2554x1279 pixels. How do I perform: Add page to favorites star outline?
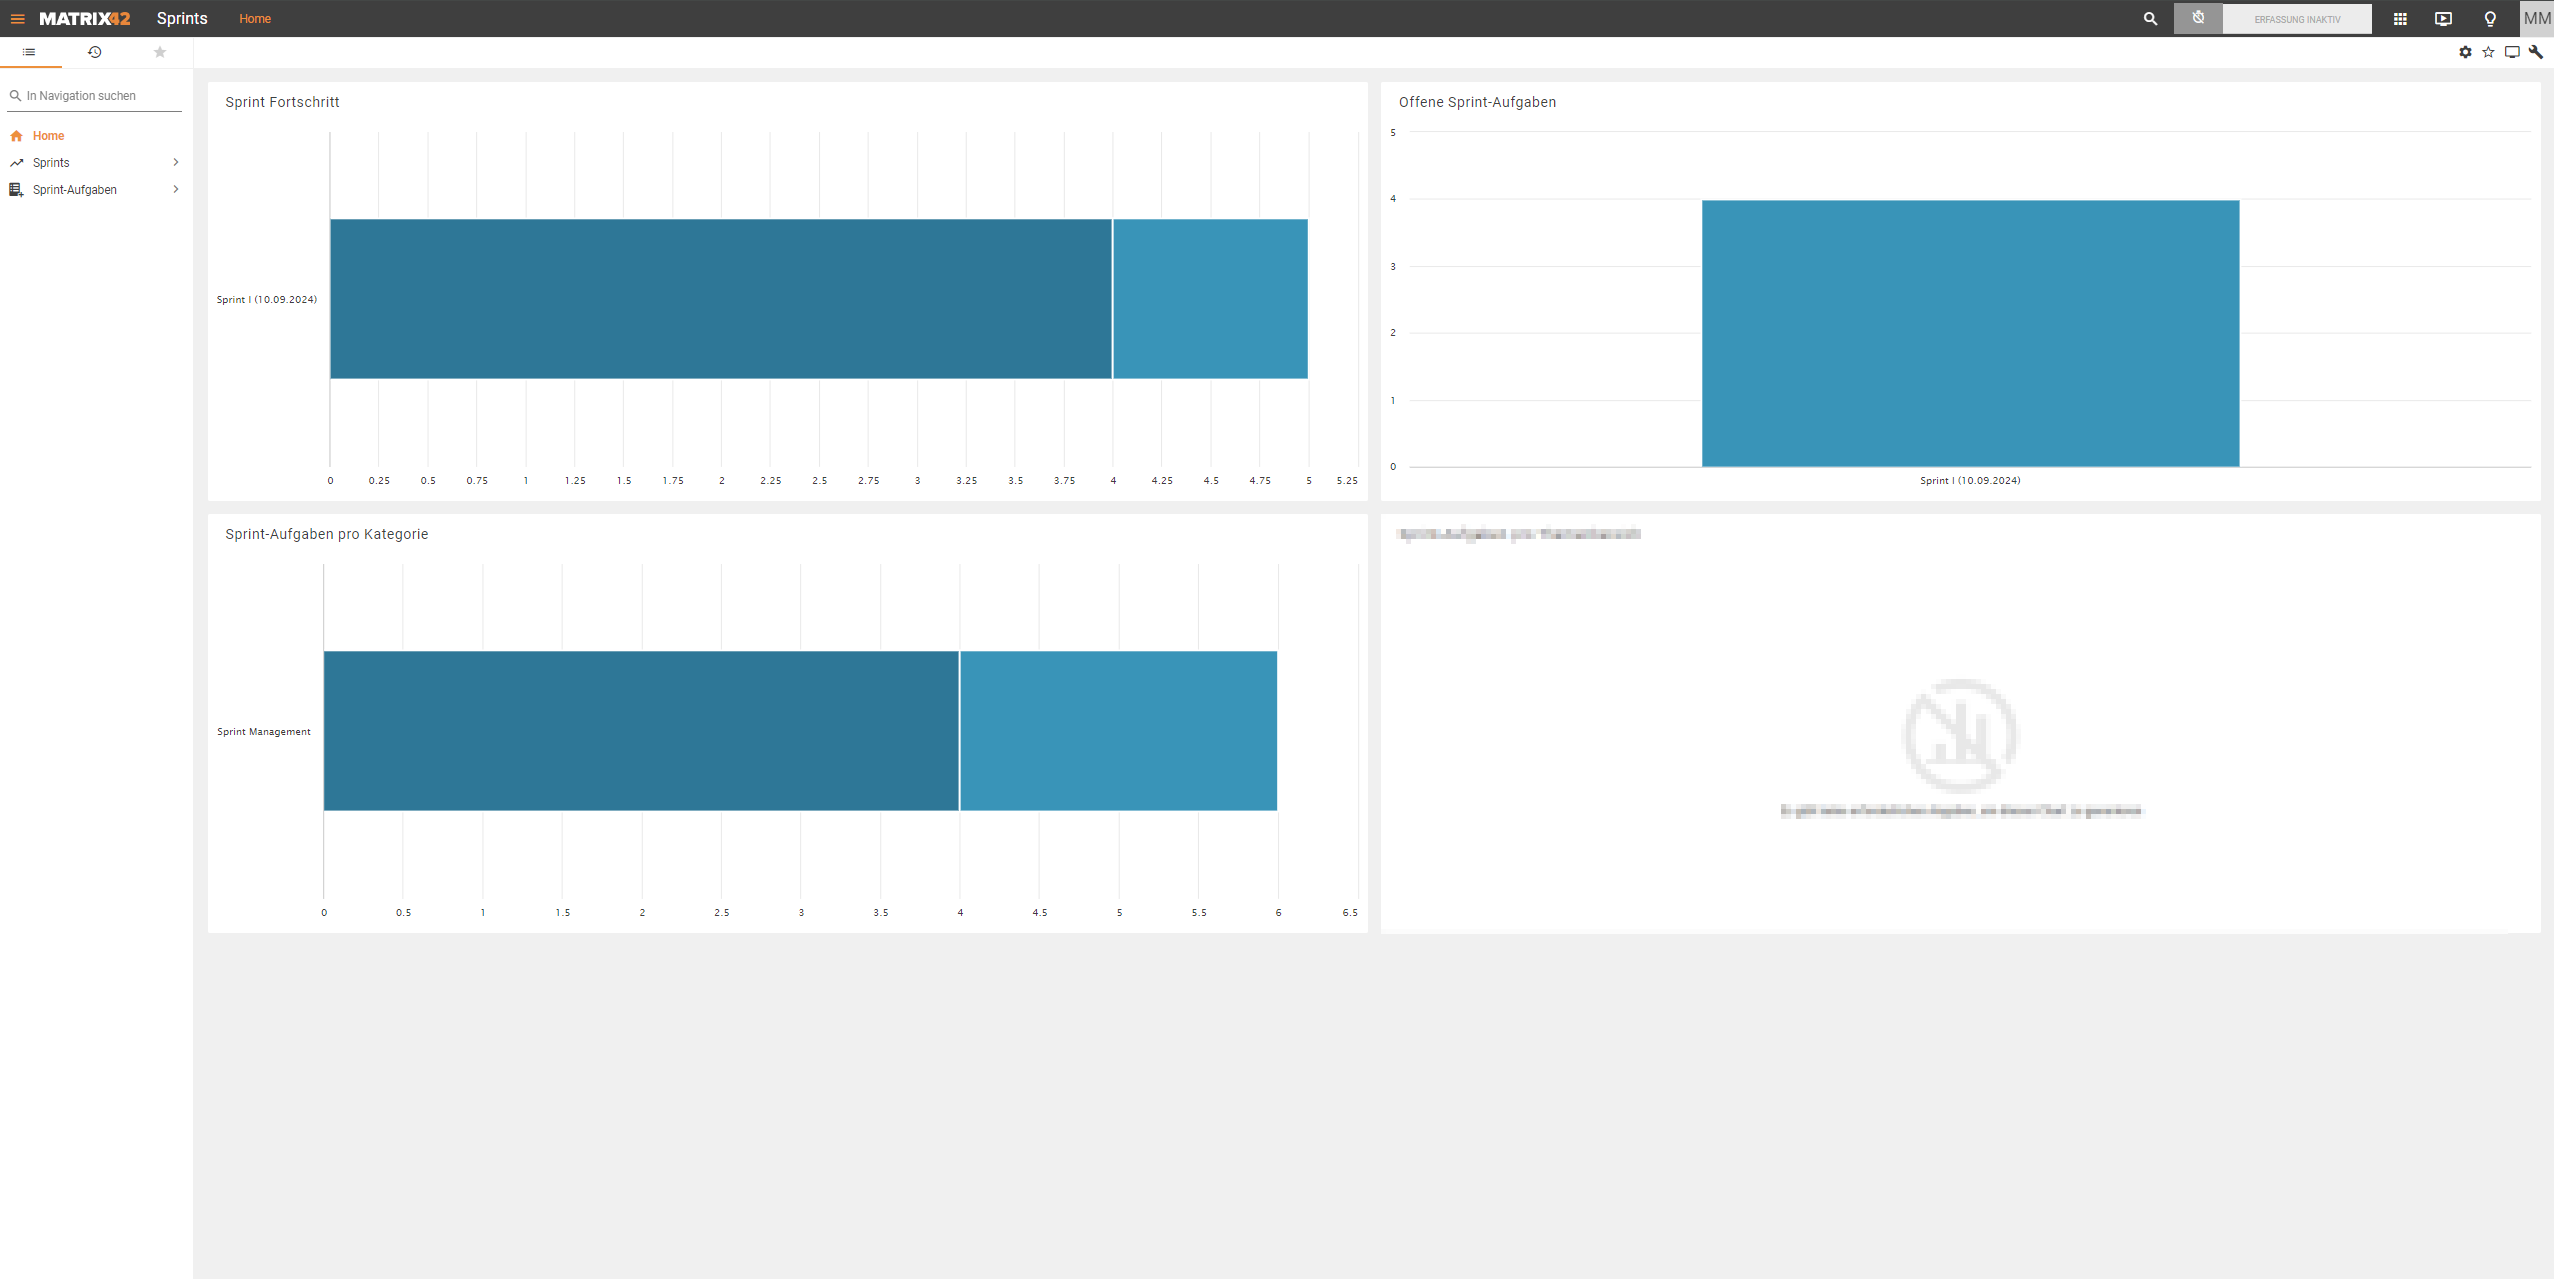point(2488,52)
